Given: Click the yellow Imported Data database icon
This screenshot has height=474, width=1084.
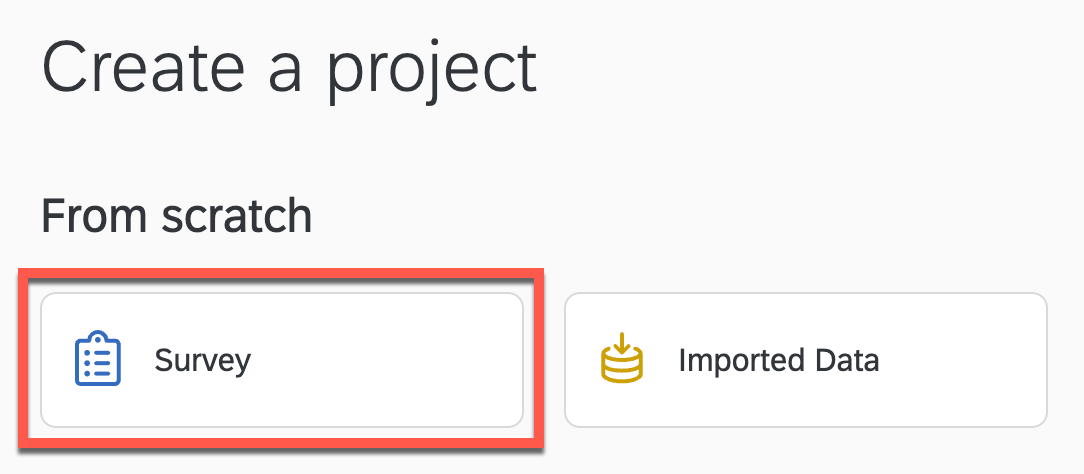Looking at the screenshot, I should pos(622,360).
